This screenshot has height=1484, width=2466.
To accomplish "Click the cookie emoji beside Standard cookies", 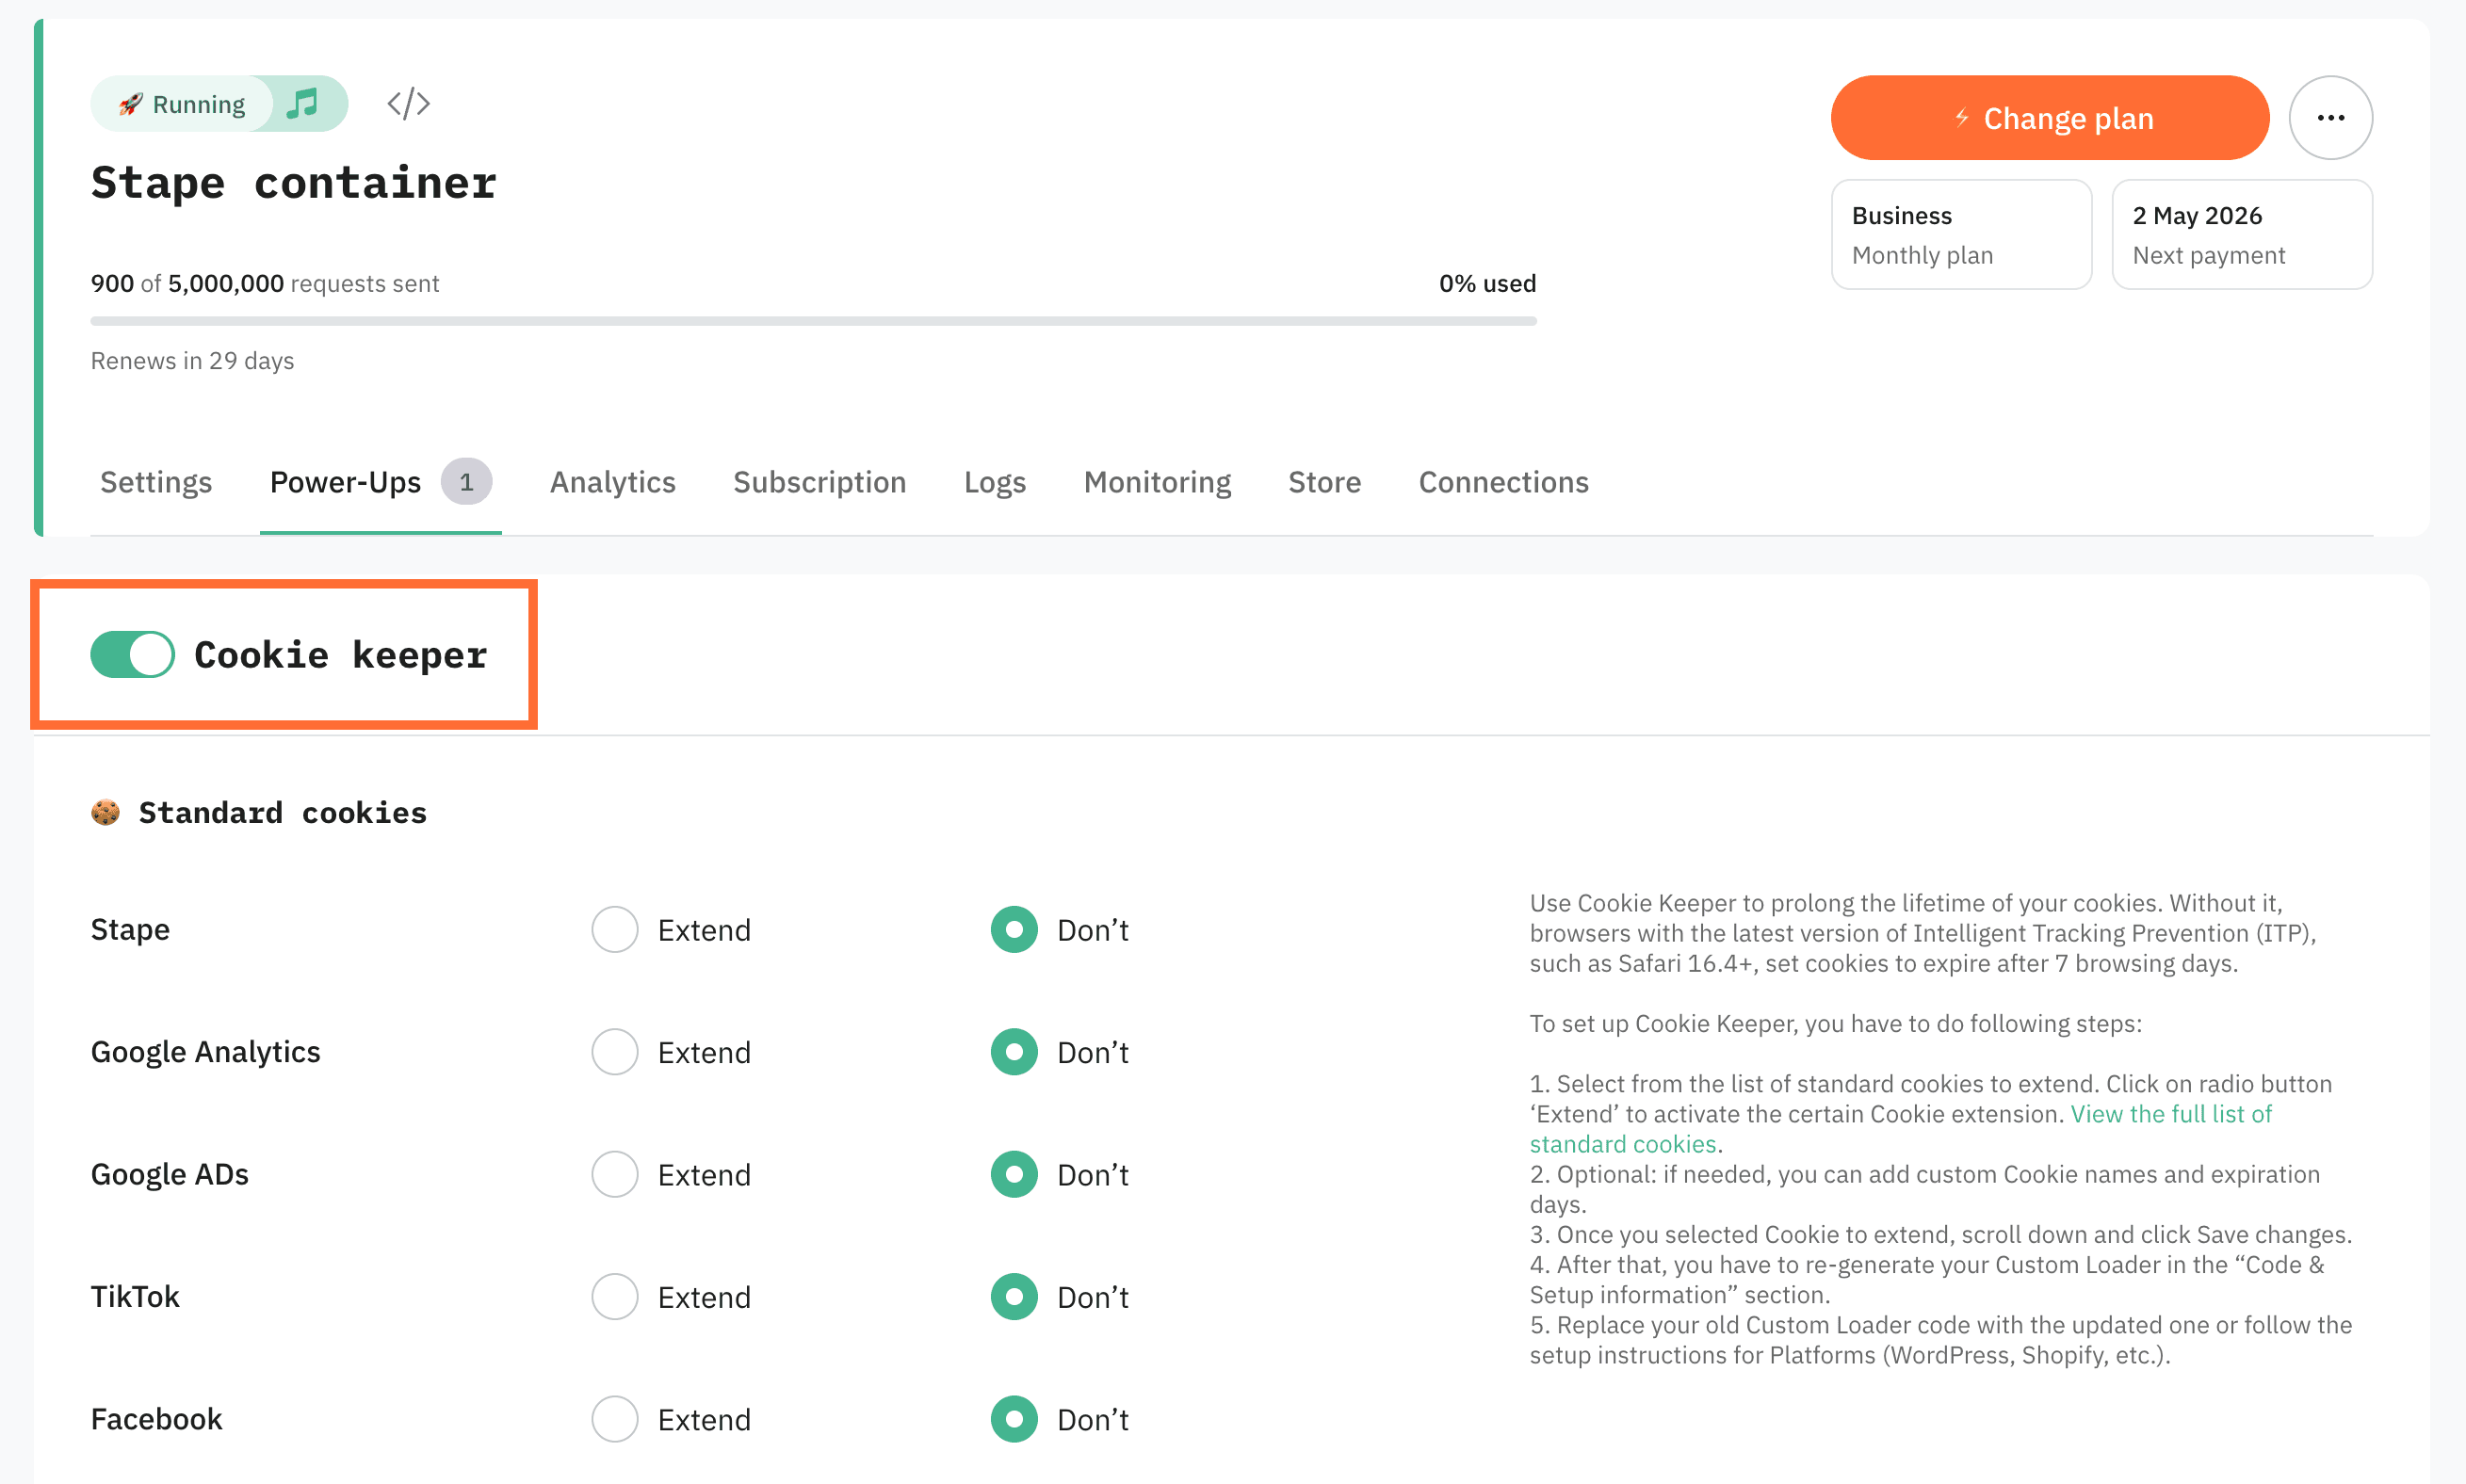I will coord(105,812).
